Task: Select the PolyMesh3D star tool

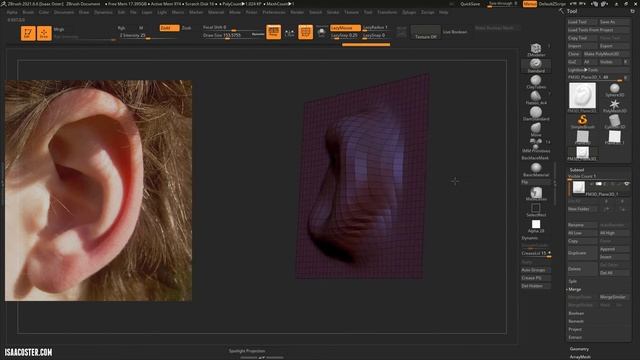Action: click(615, 106)
